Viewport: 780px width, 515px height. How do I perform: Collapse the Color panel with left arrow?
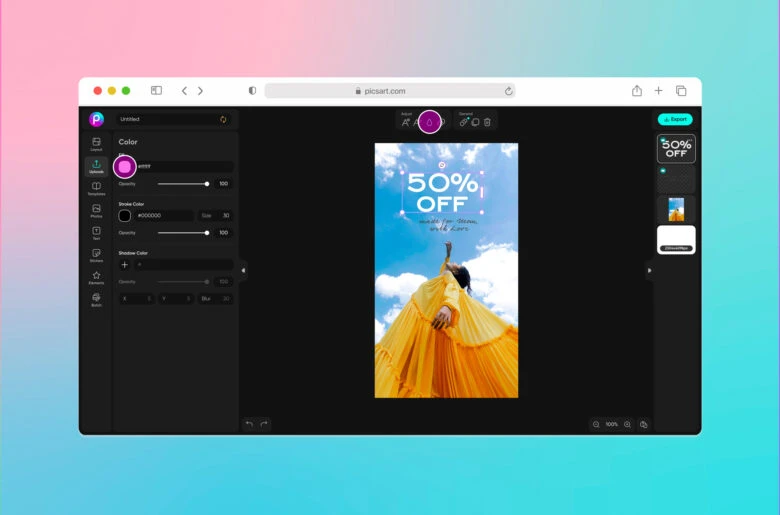[x=243, y=270]
